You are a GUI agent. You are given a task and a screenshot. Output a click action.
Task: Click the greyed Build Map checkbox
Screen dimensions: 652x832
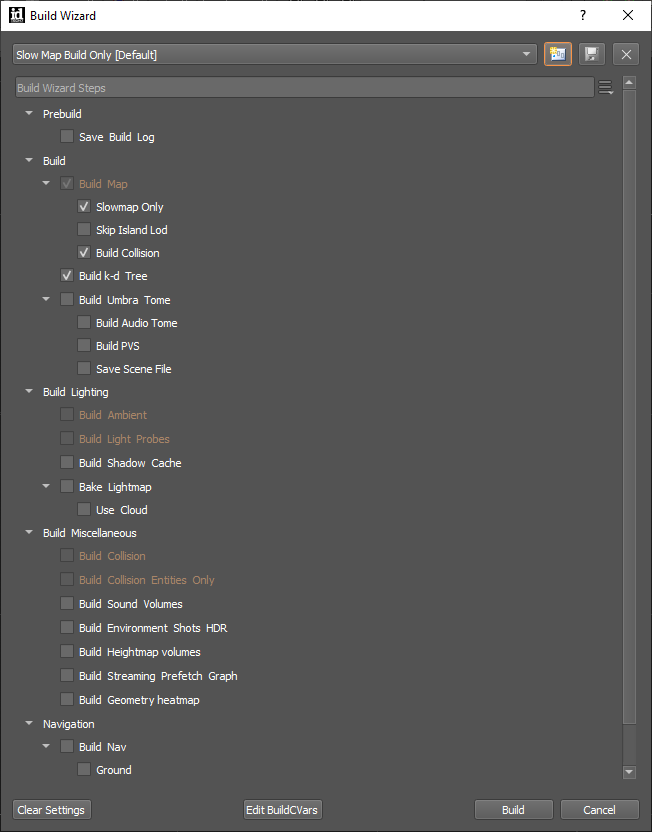[67, 184]
